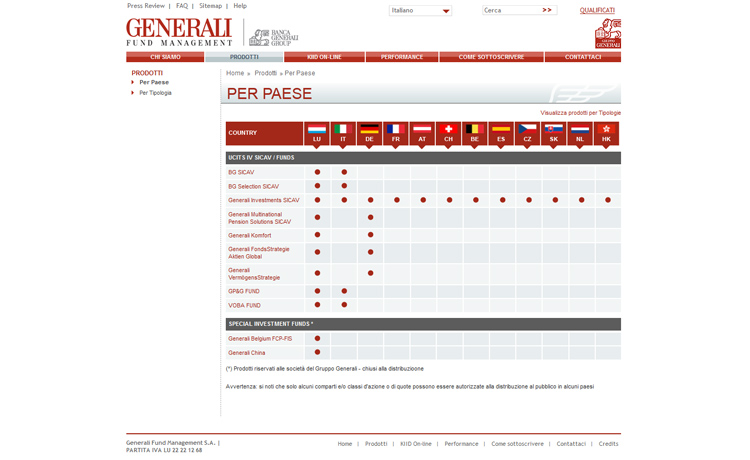Open the Generali China fund link

click(x=246, y=353)
